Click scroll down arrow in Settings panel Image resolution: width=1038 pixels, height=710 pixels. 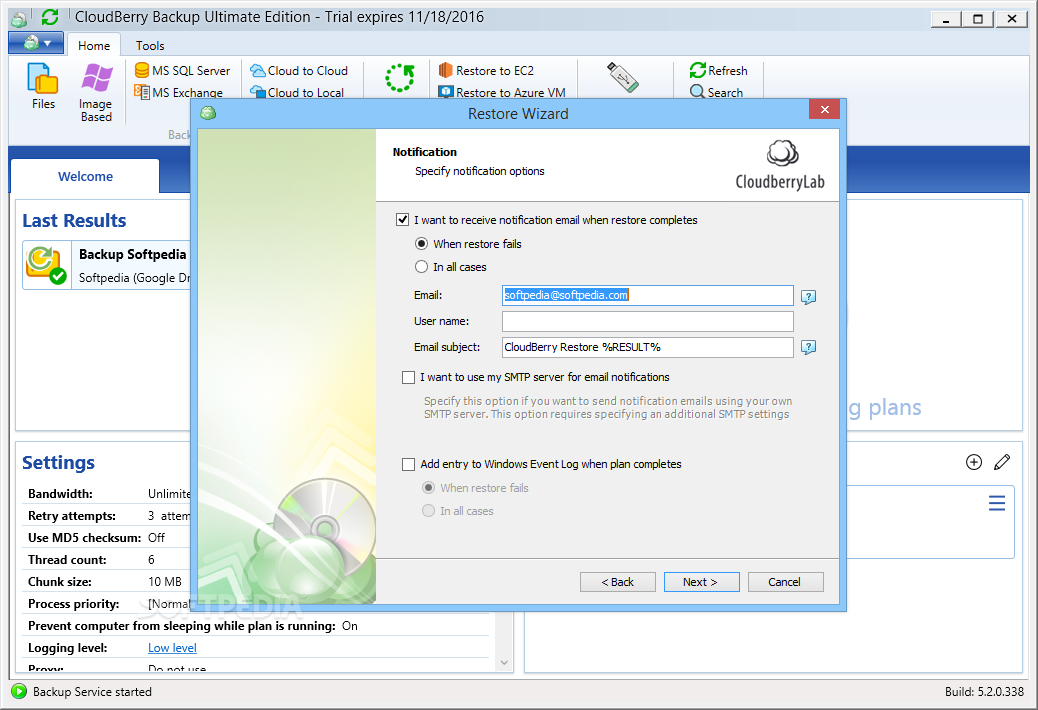click(x=504, y=662)
